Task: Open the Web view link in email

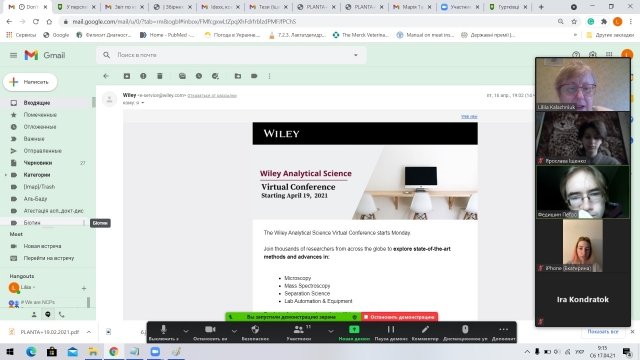Action: coord(469,117)
